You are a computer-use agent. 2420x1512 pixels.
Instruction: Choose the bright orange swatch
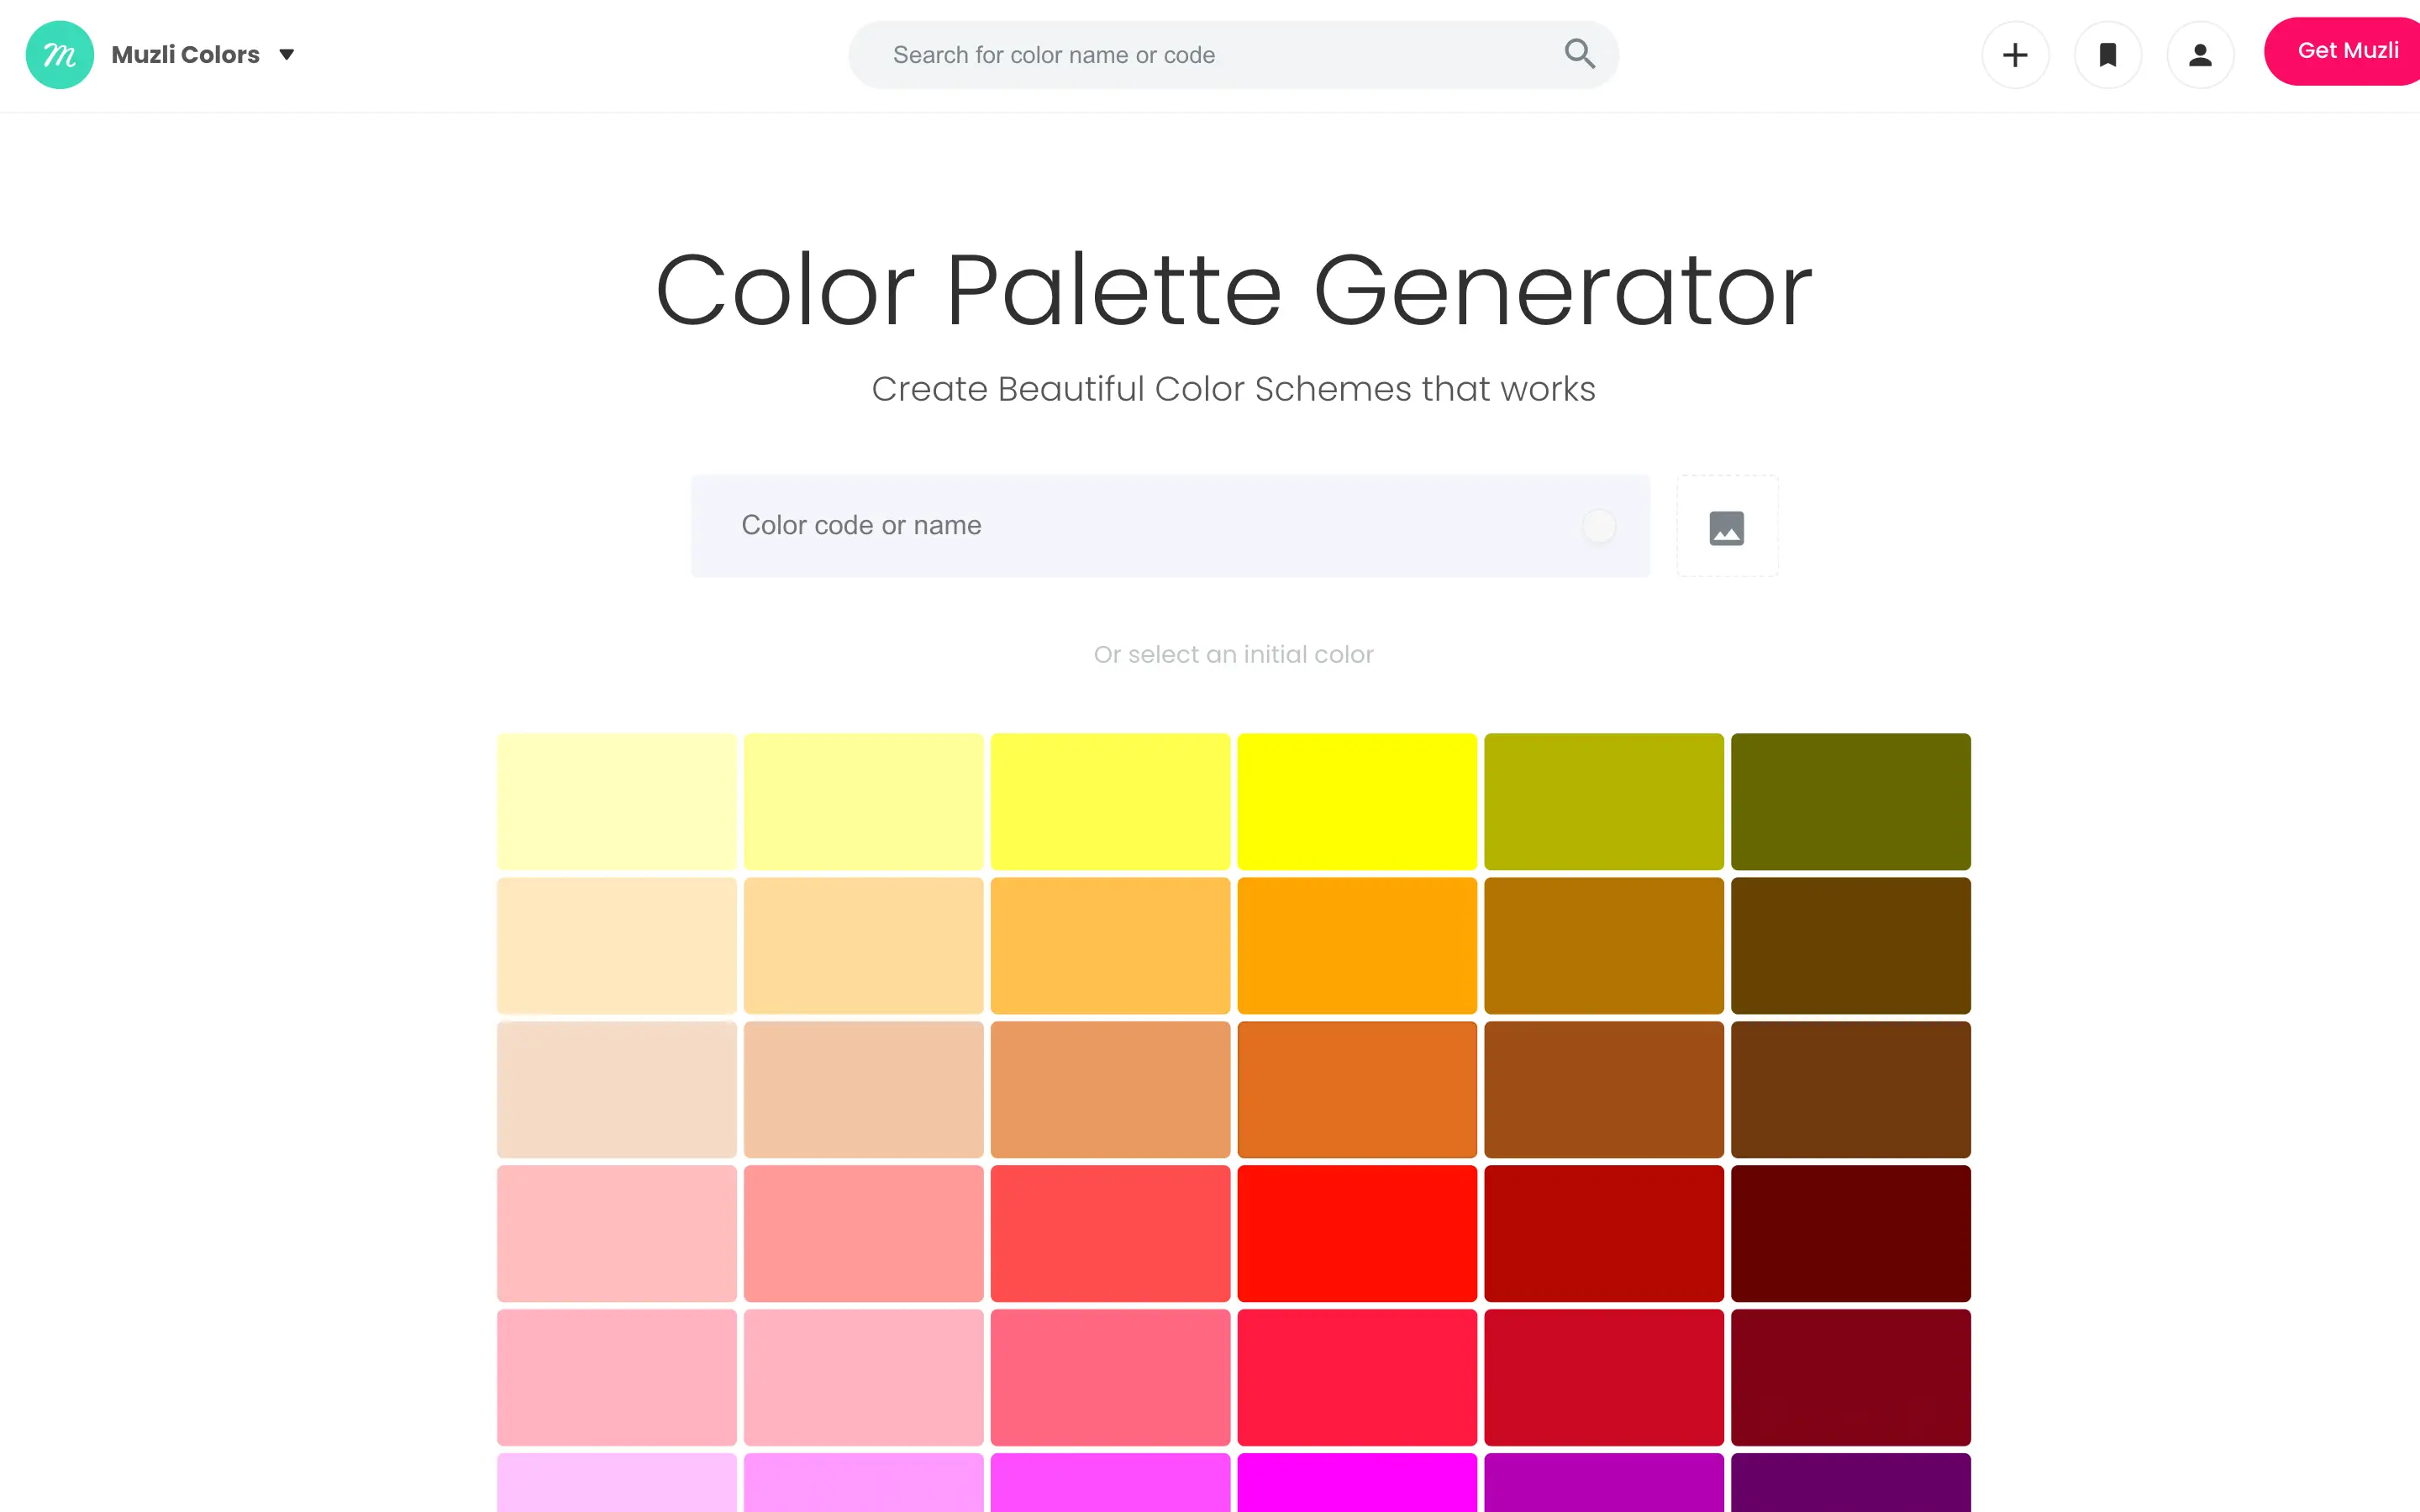coord(1357,946)
